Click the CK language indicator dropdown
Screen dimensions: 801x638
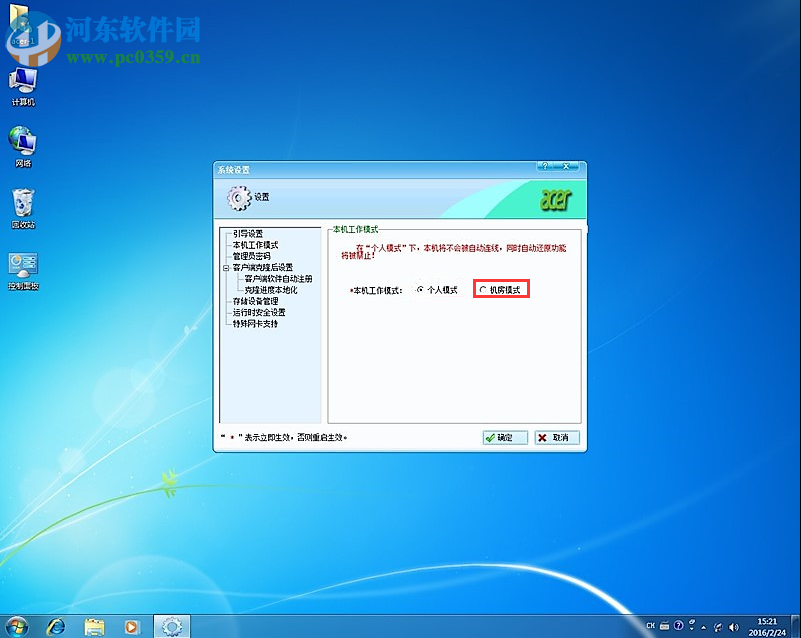(x=650, y=626)
